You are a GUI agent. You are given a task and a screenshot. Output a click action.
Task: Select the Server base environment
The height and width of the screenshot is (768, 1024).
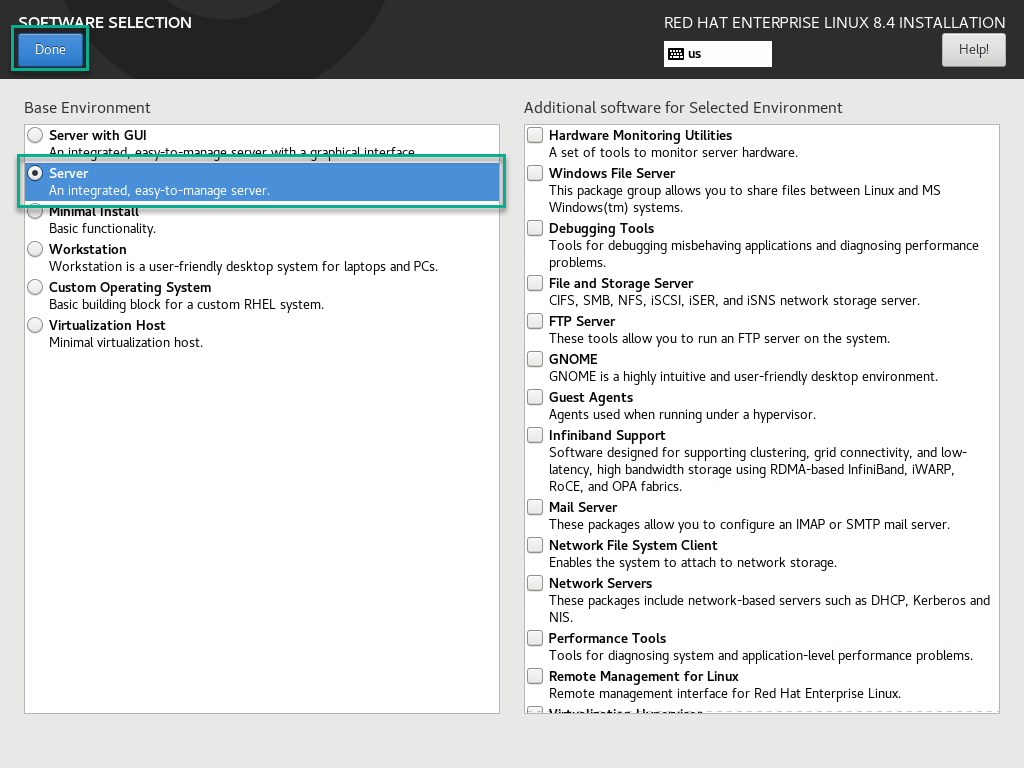36,173
